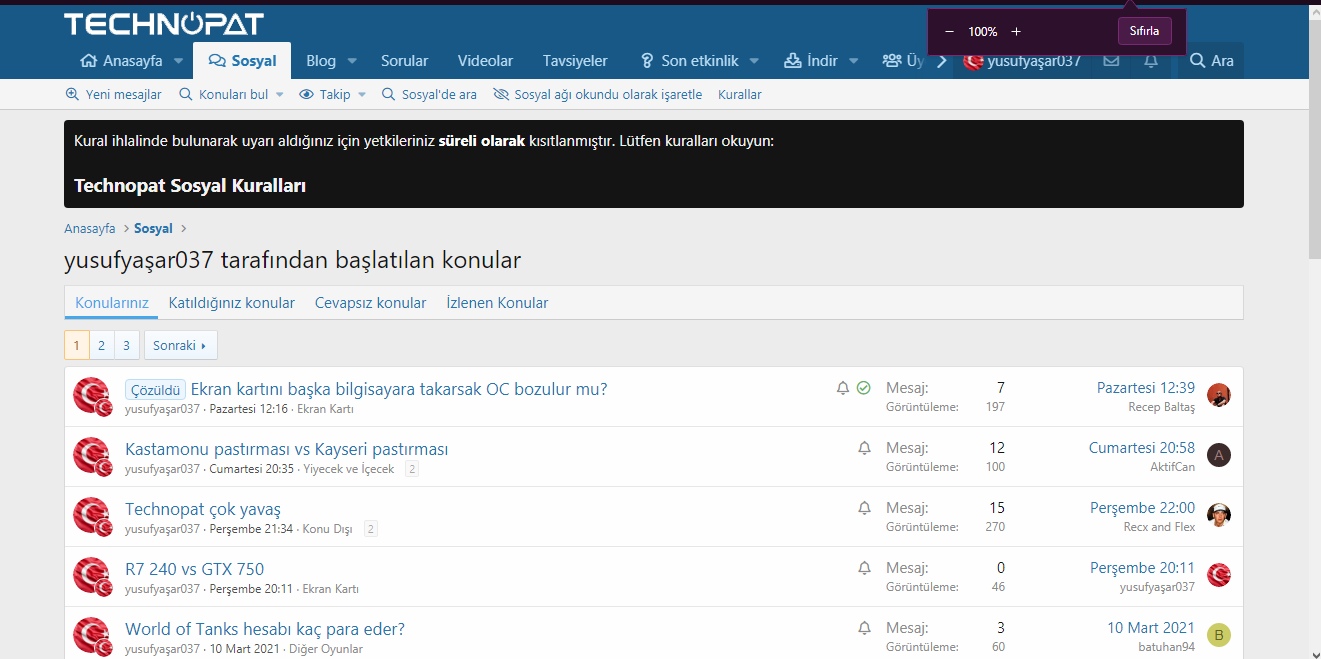Switch to İzlenen Konular tab
Viewport: 1321px width, 659px height.
pyautogui.click(x=497, y=303)
